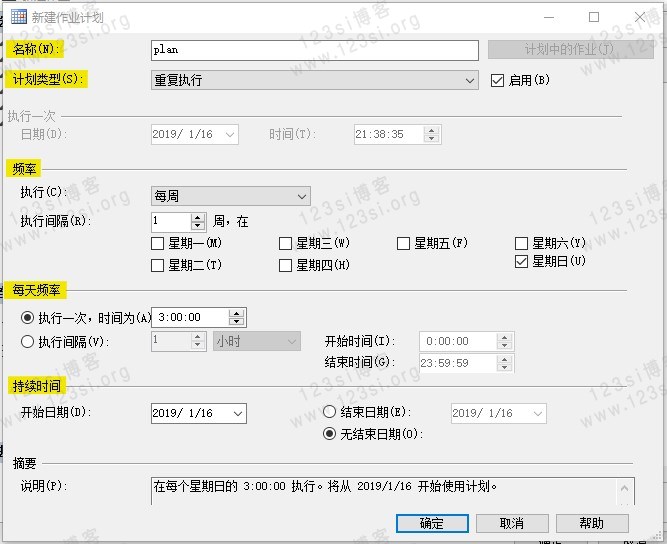Check 星期六(Y) weekday box

(x=521, y=243)
